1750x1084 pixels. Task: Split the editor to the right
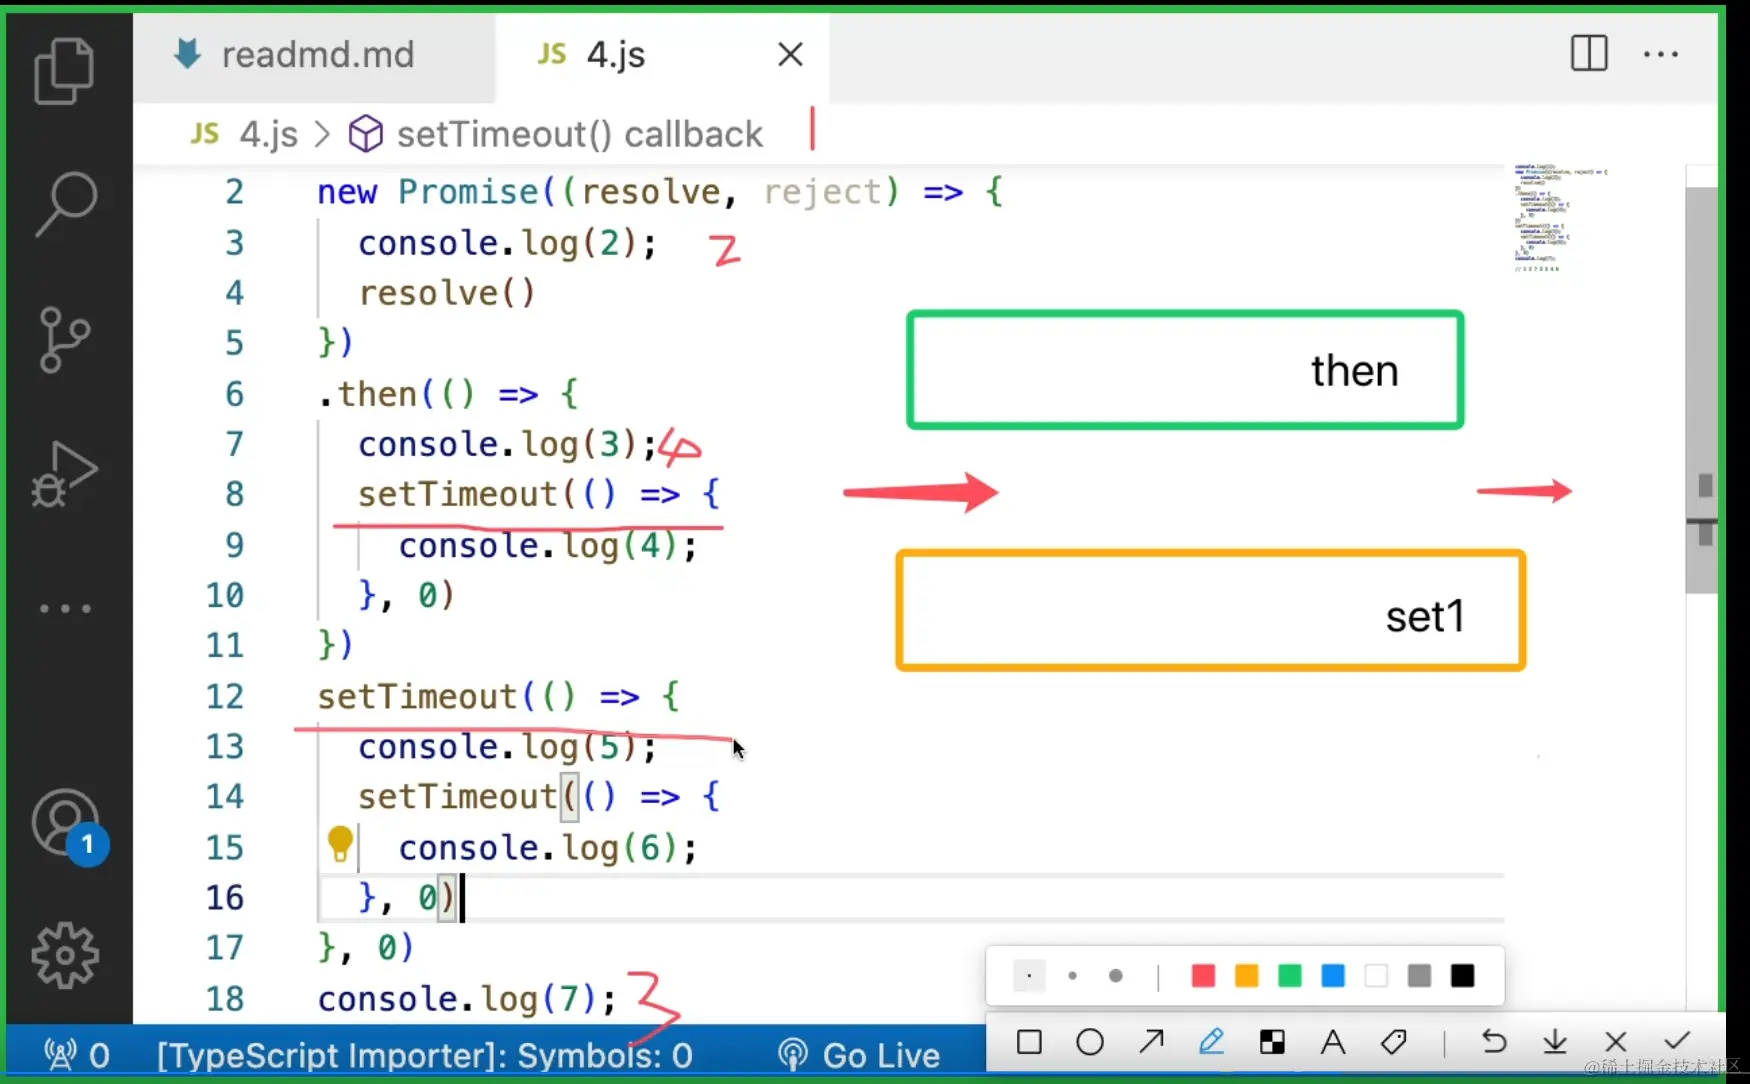coord(1589,53)
